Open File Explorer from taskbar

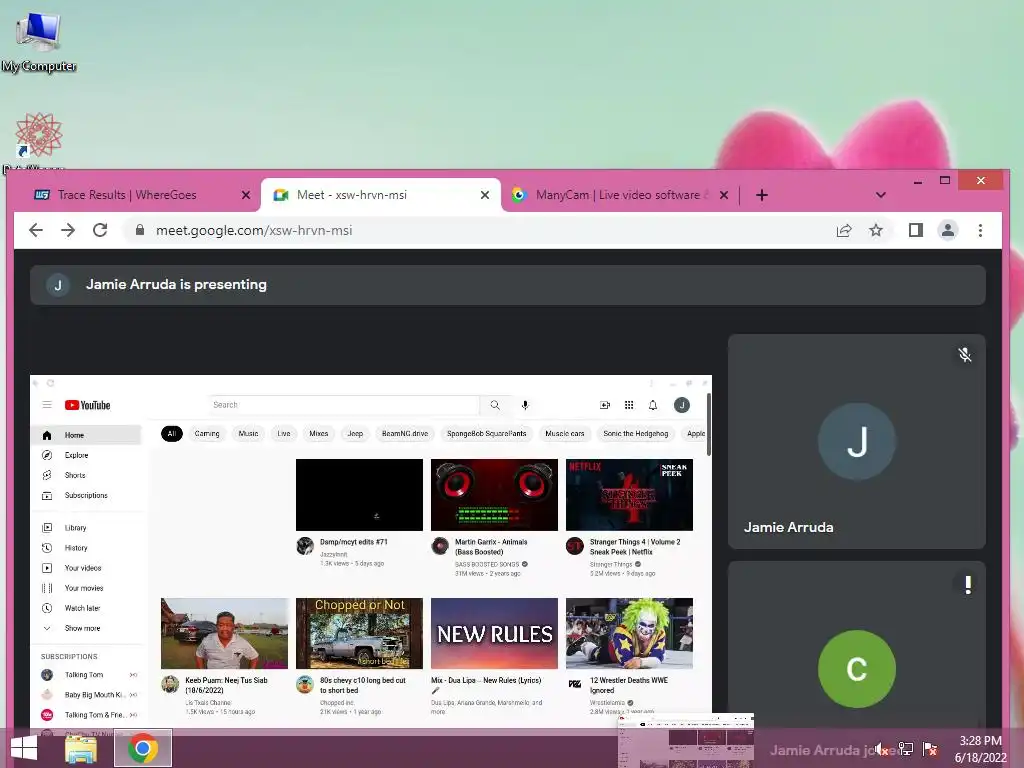point(82,748)
